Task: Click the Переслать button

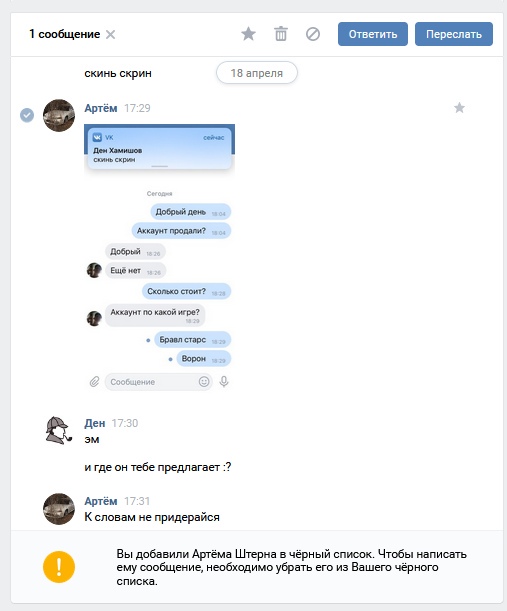Action: 454,34
